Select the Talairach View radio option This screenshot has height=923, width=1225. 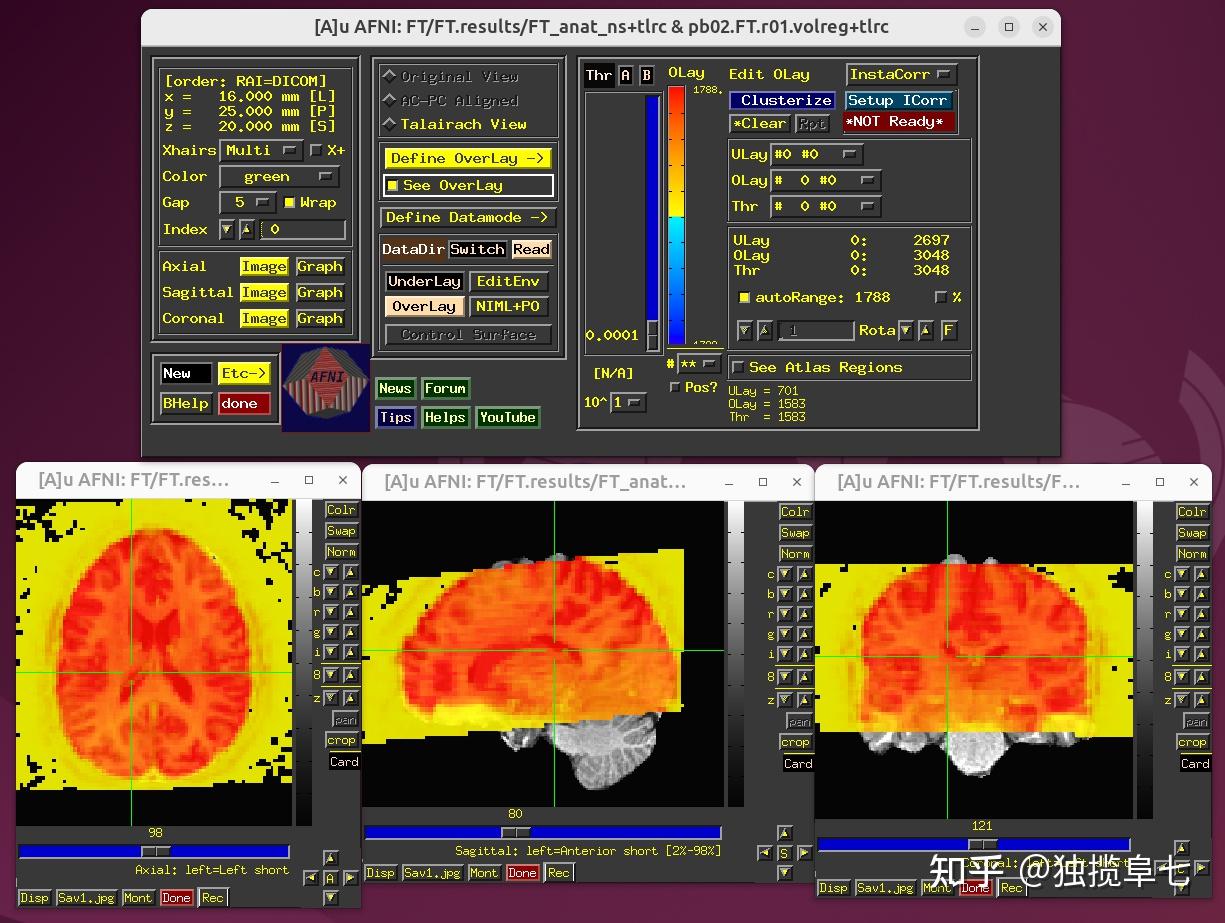[390, 124]
